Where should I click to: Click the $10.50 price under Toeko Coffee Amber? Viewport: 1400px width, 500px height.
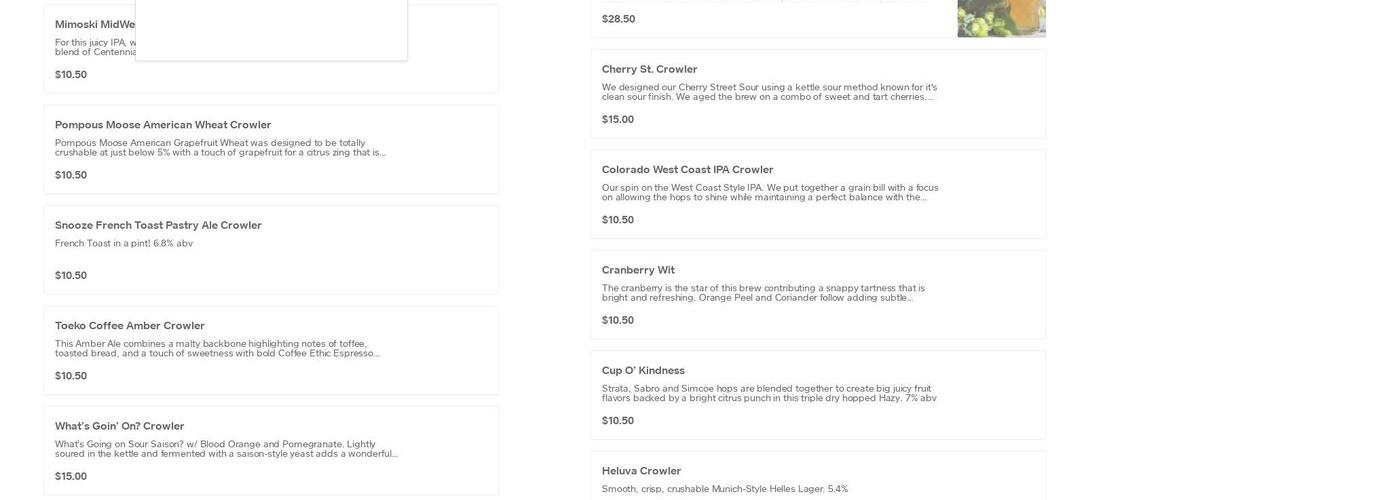[71, 376]
